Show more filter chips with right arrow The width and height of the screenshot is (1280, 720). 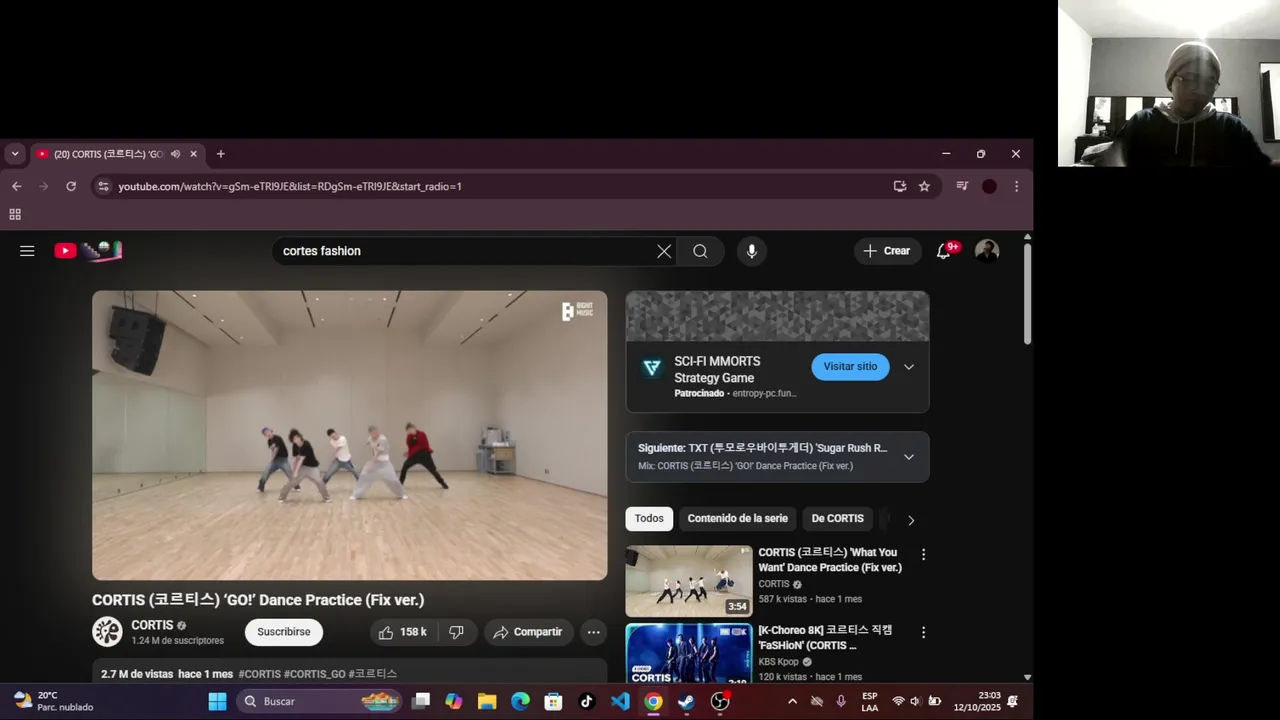coord(911,520)
